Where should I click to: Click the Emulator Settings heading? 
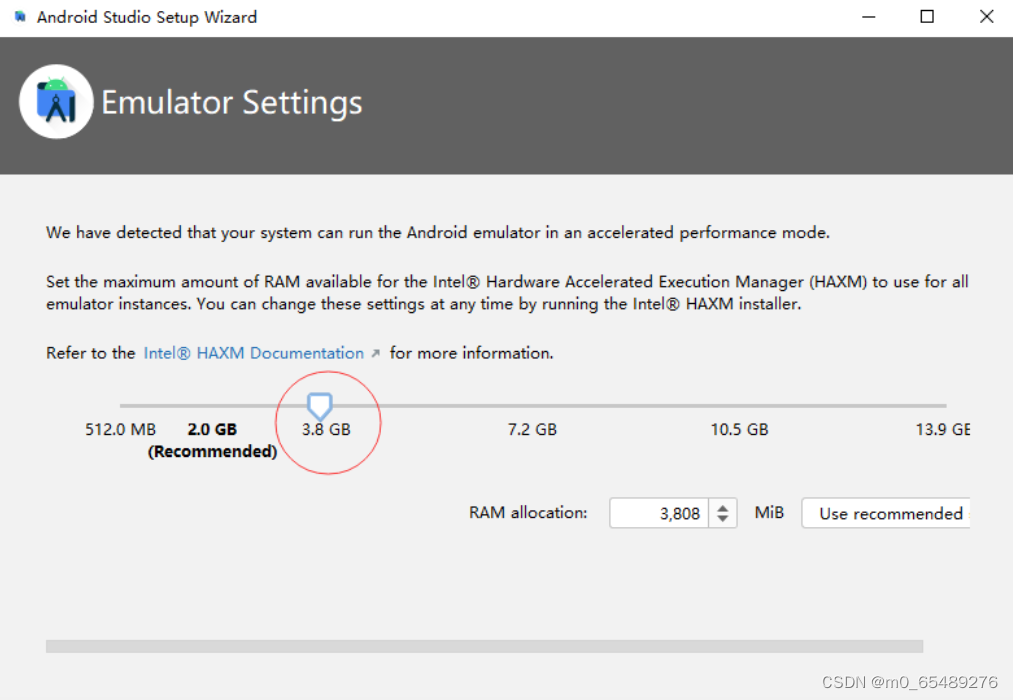point(232,103)
